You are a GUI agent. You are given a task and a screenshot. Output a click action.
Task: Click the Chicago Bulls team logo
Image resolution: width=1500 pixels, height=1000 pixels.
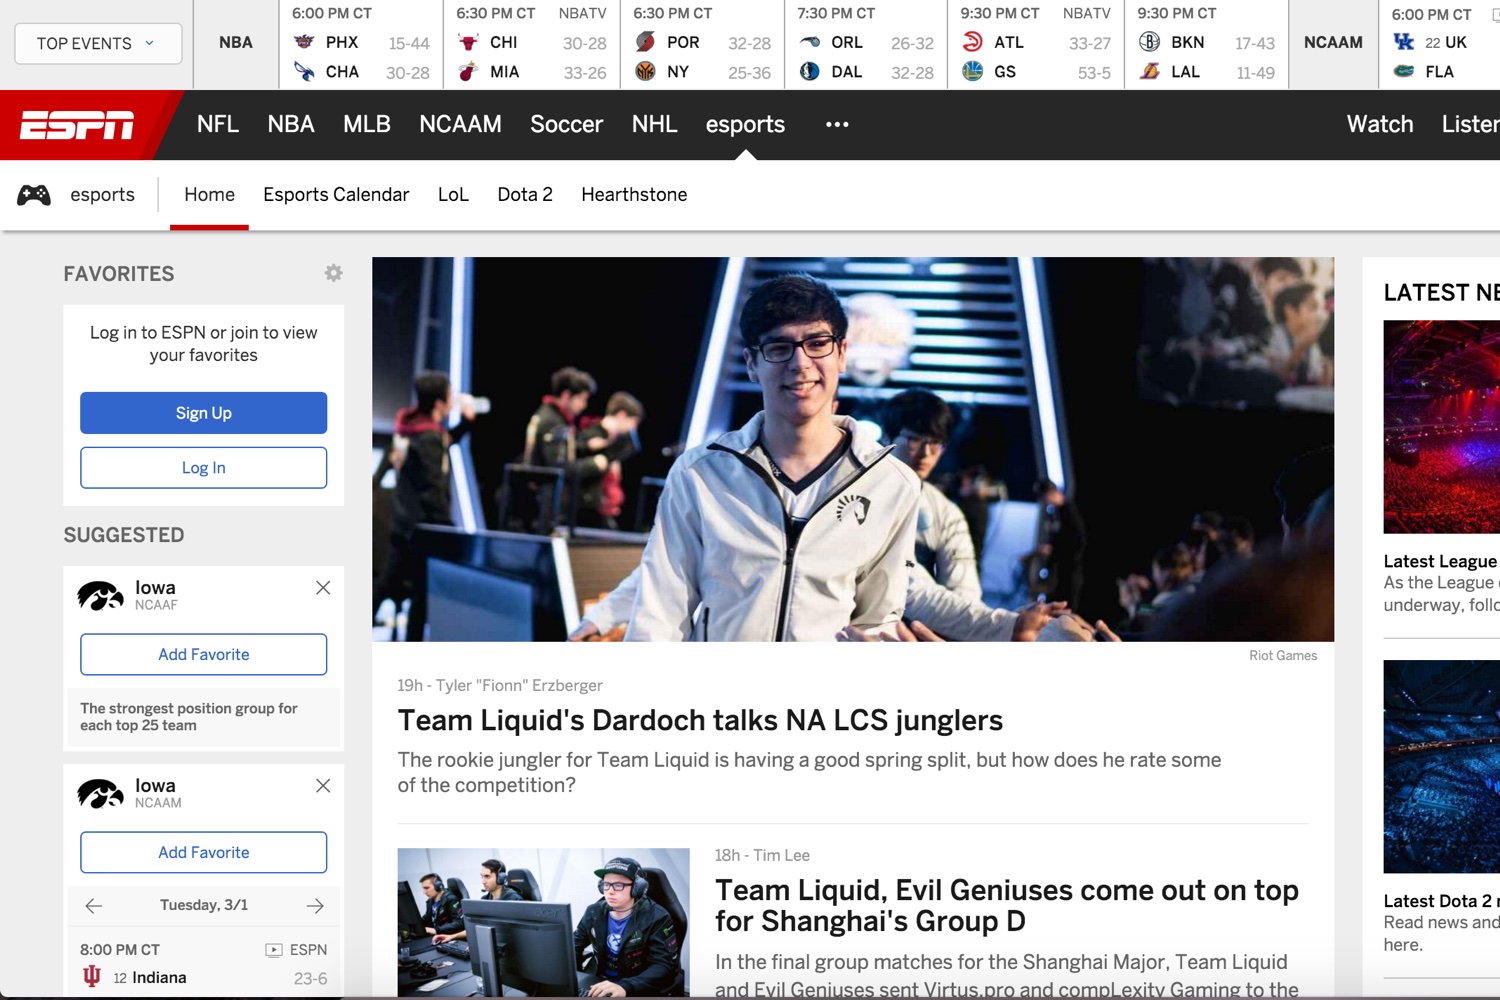(x=468, y=42)
